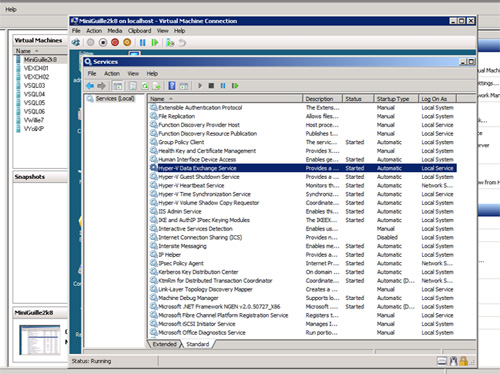The image size is (500, 374).
Task: Click the Forward arrow in Services toolbar
Action: (x=101, y=86)
